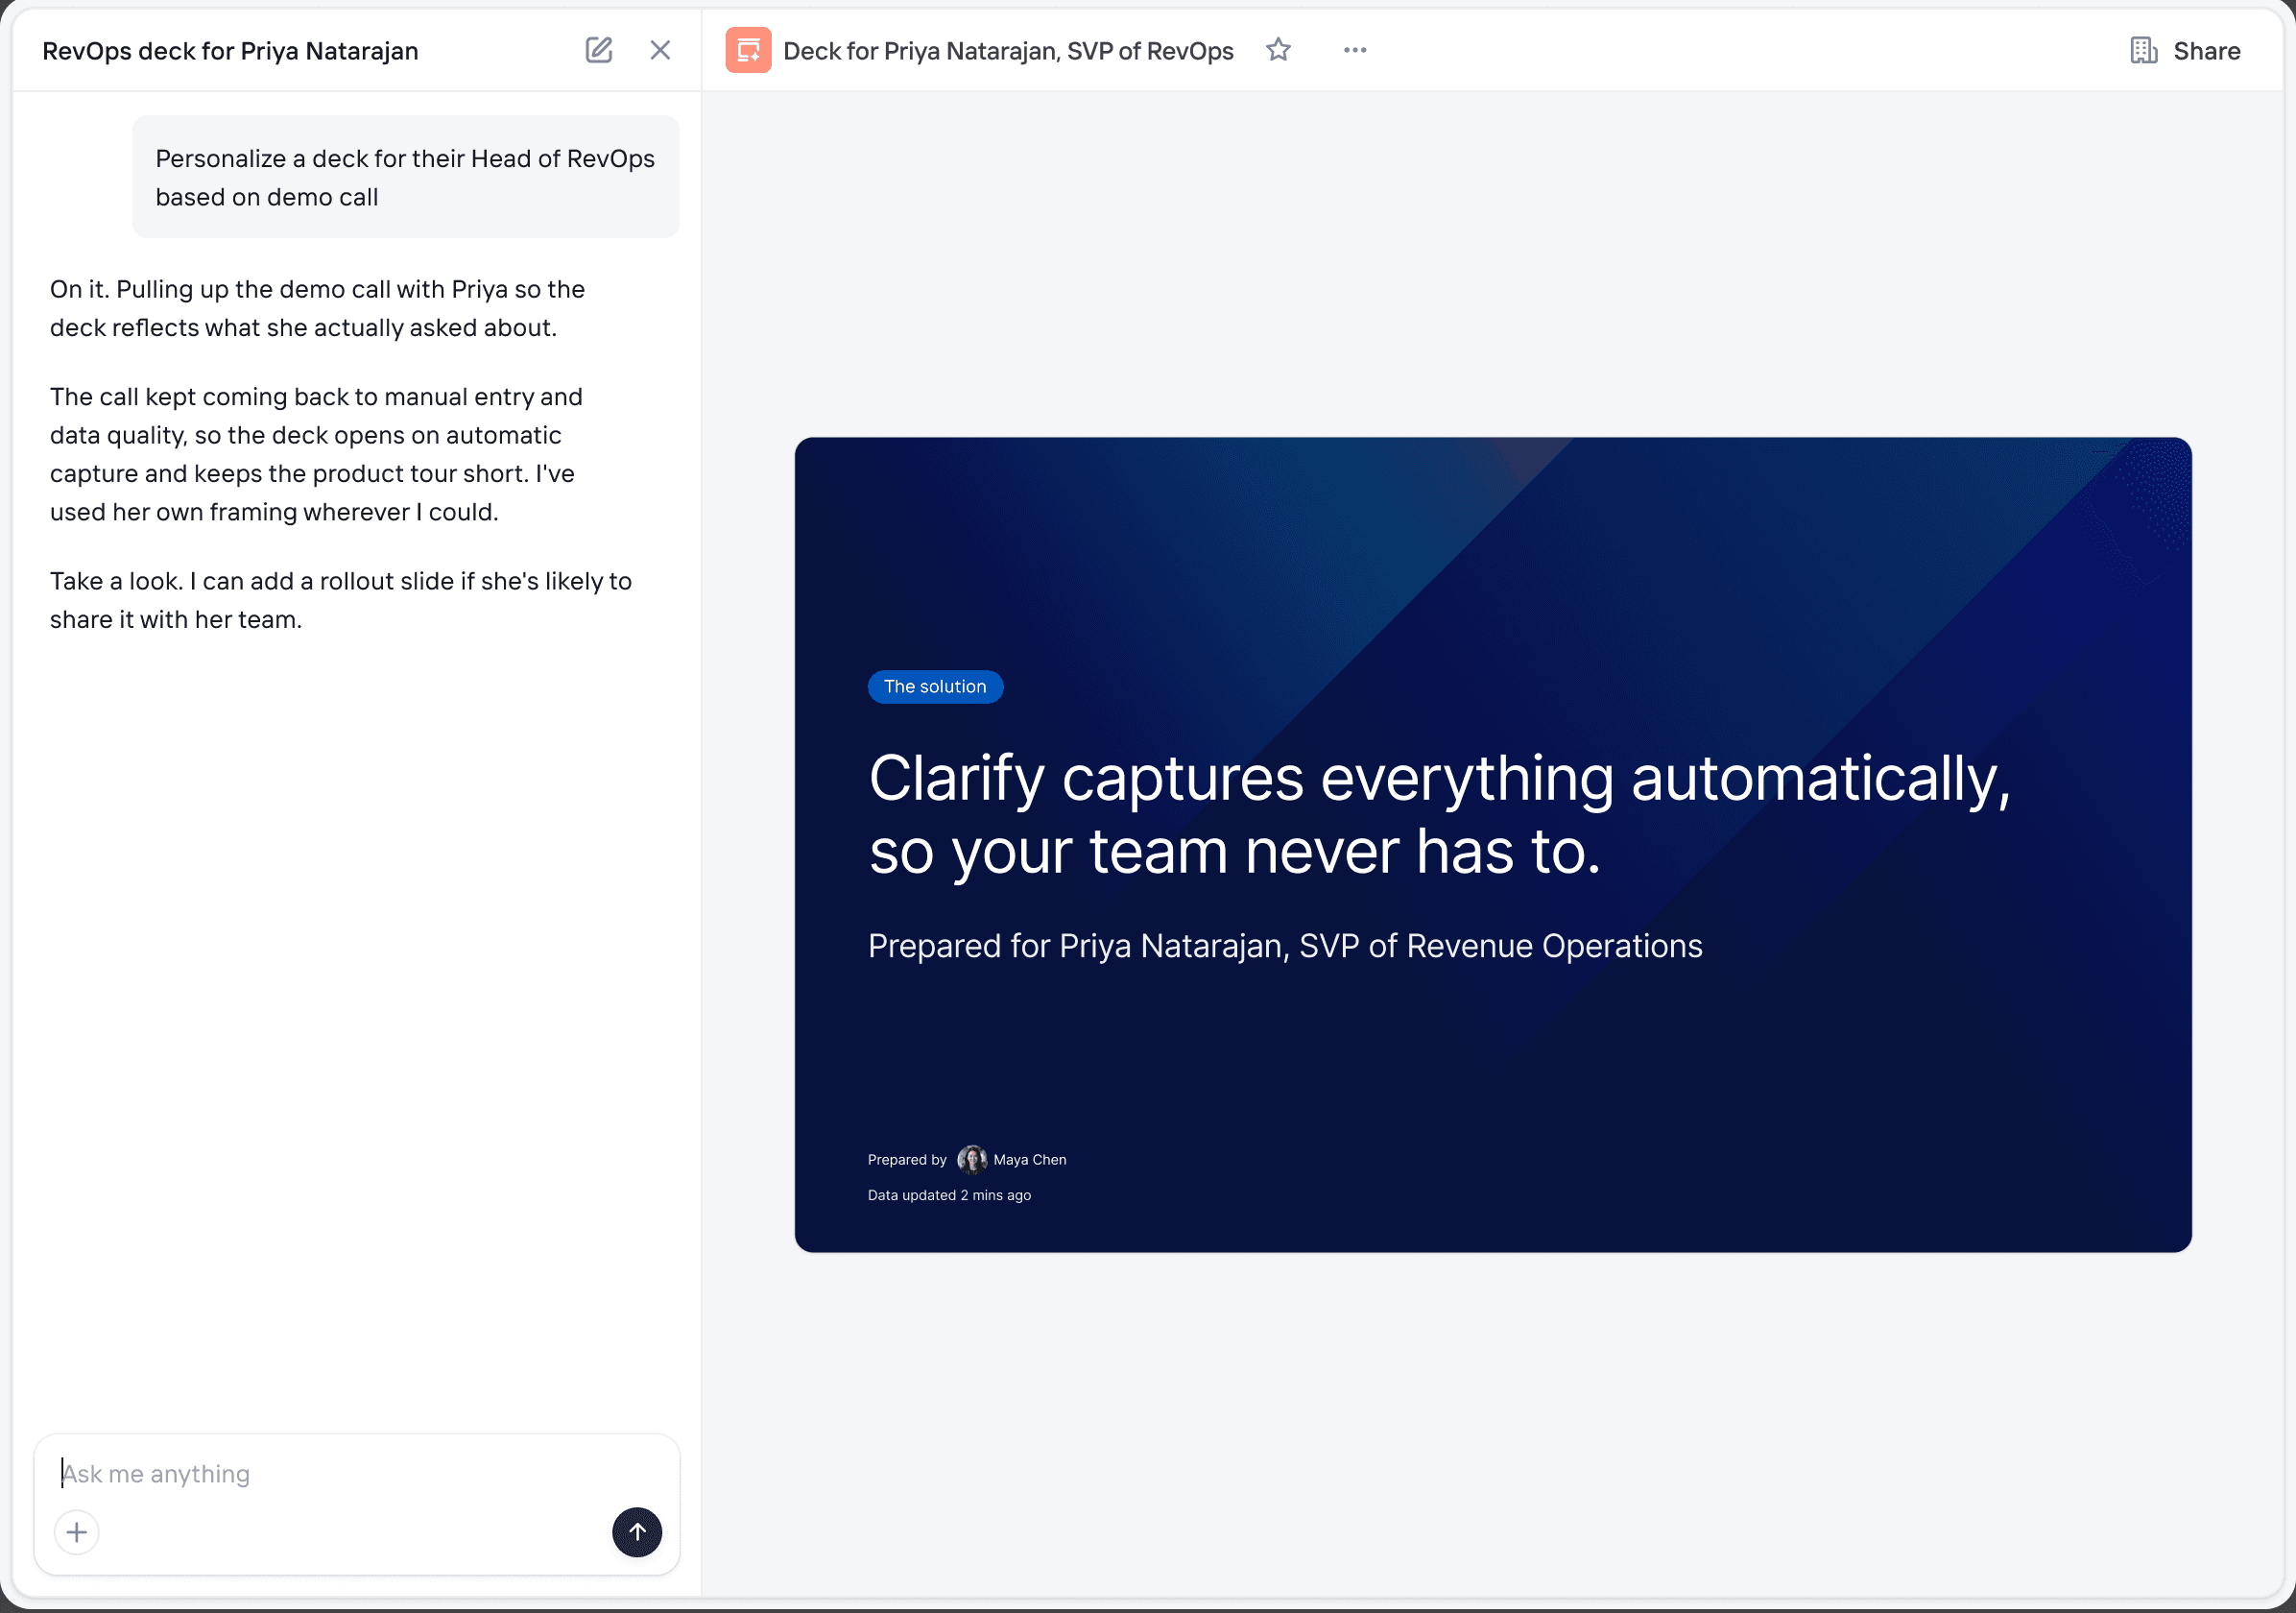The image size is (2296, 1613).
Task: Click 'Data updated 2 mins ago' text
Action: [x=949, y=1195]
